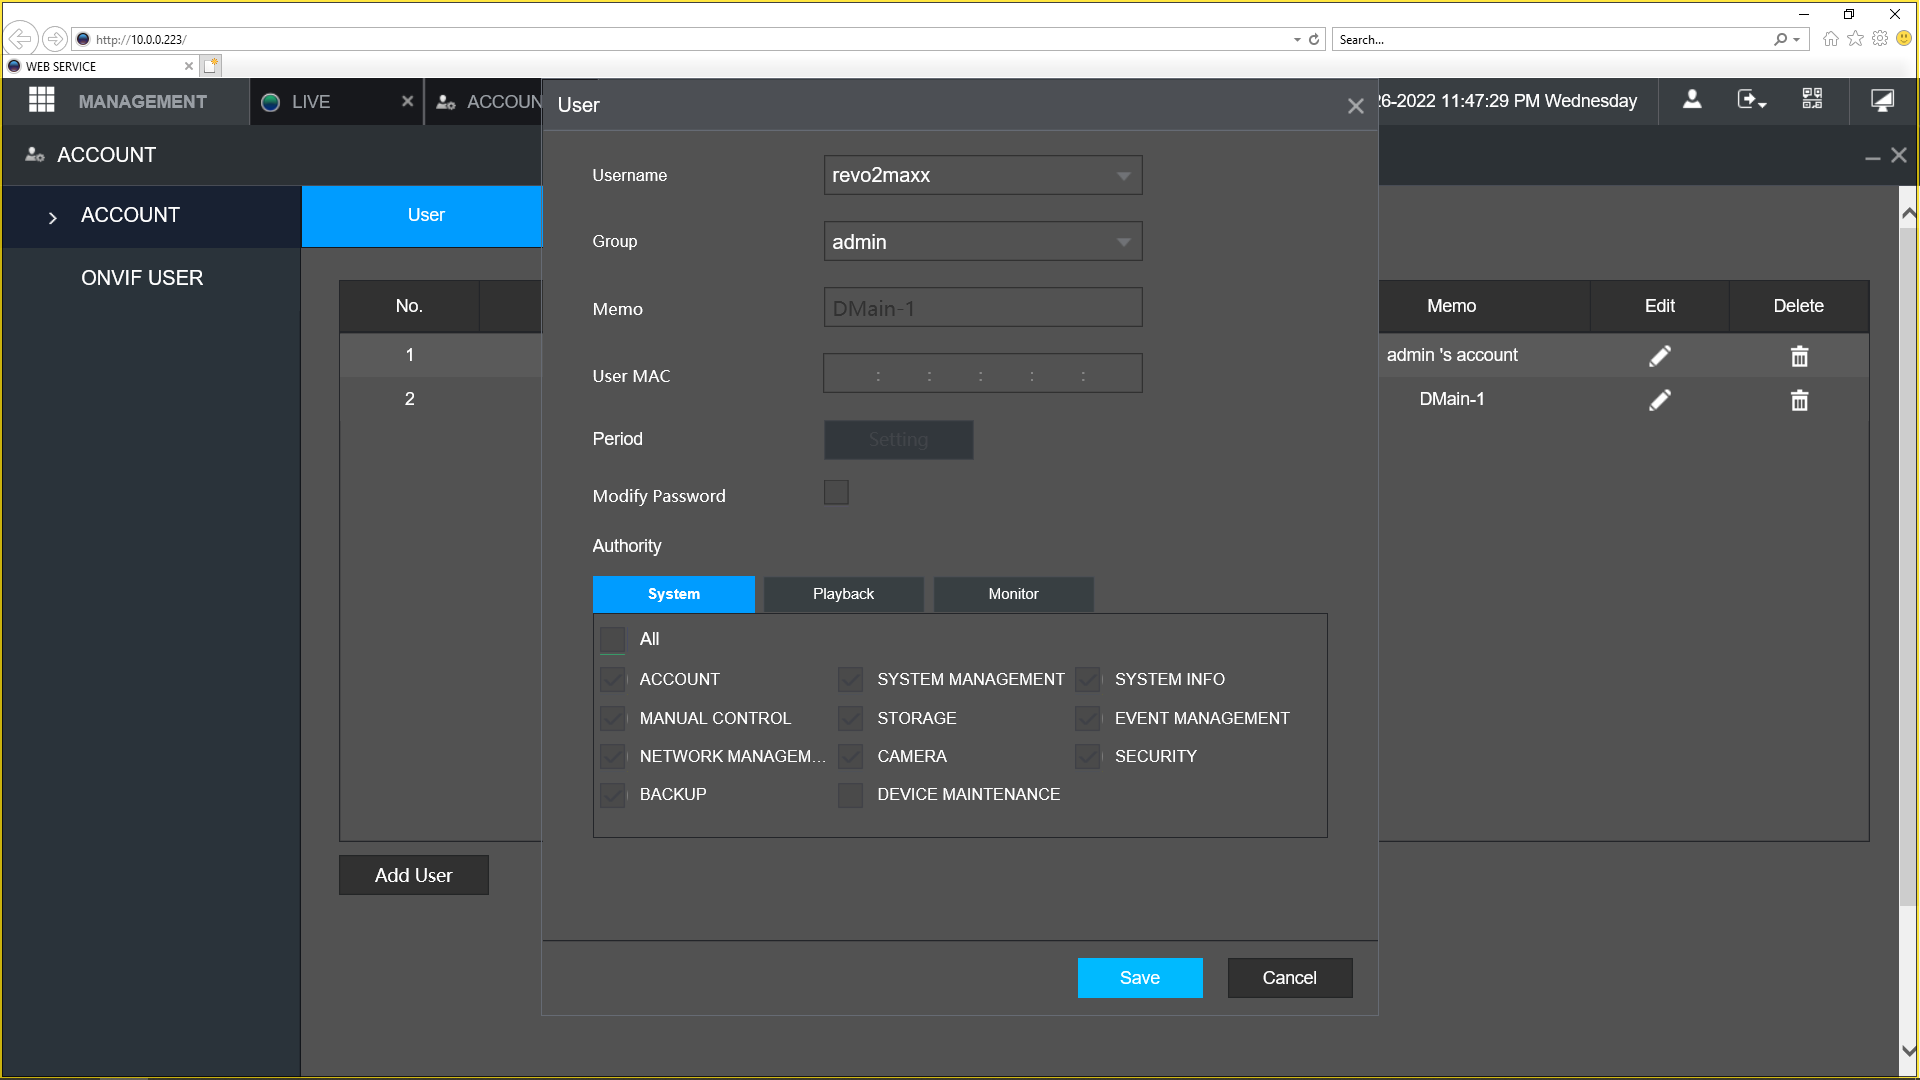Save the user settings
The image size is (1920, 1080).
(1140, 978)
